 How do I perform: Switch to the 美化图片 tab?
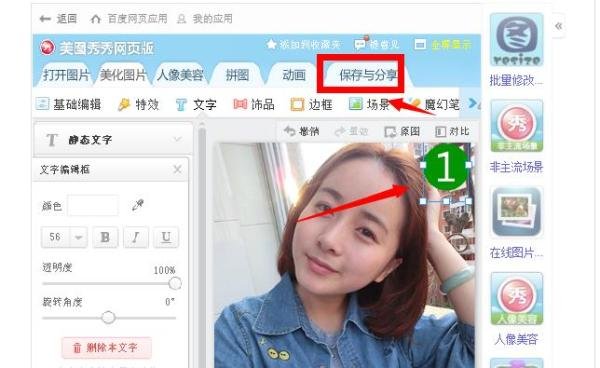click(x=123, y=75)
